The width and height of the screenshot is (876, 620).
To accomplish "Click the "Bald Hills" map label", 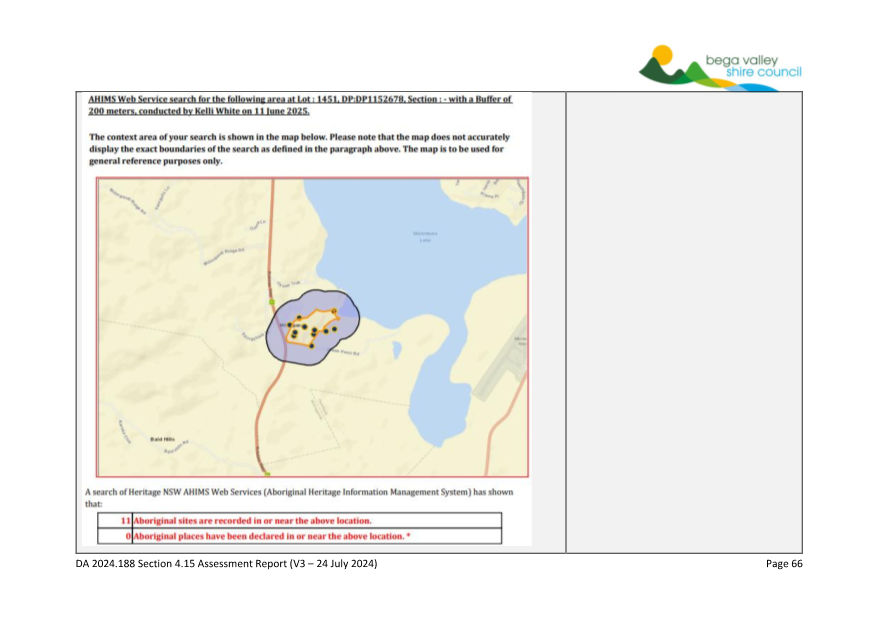I will [x=162, y=439].
